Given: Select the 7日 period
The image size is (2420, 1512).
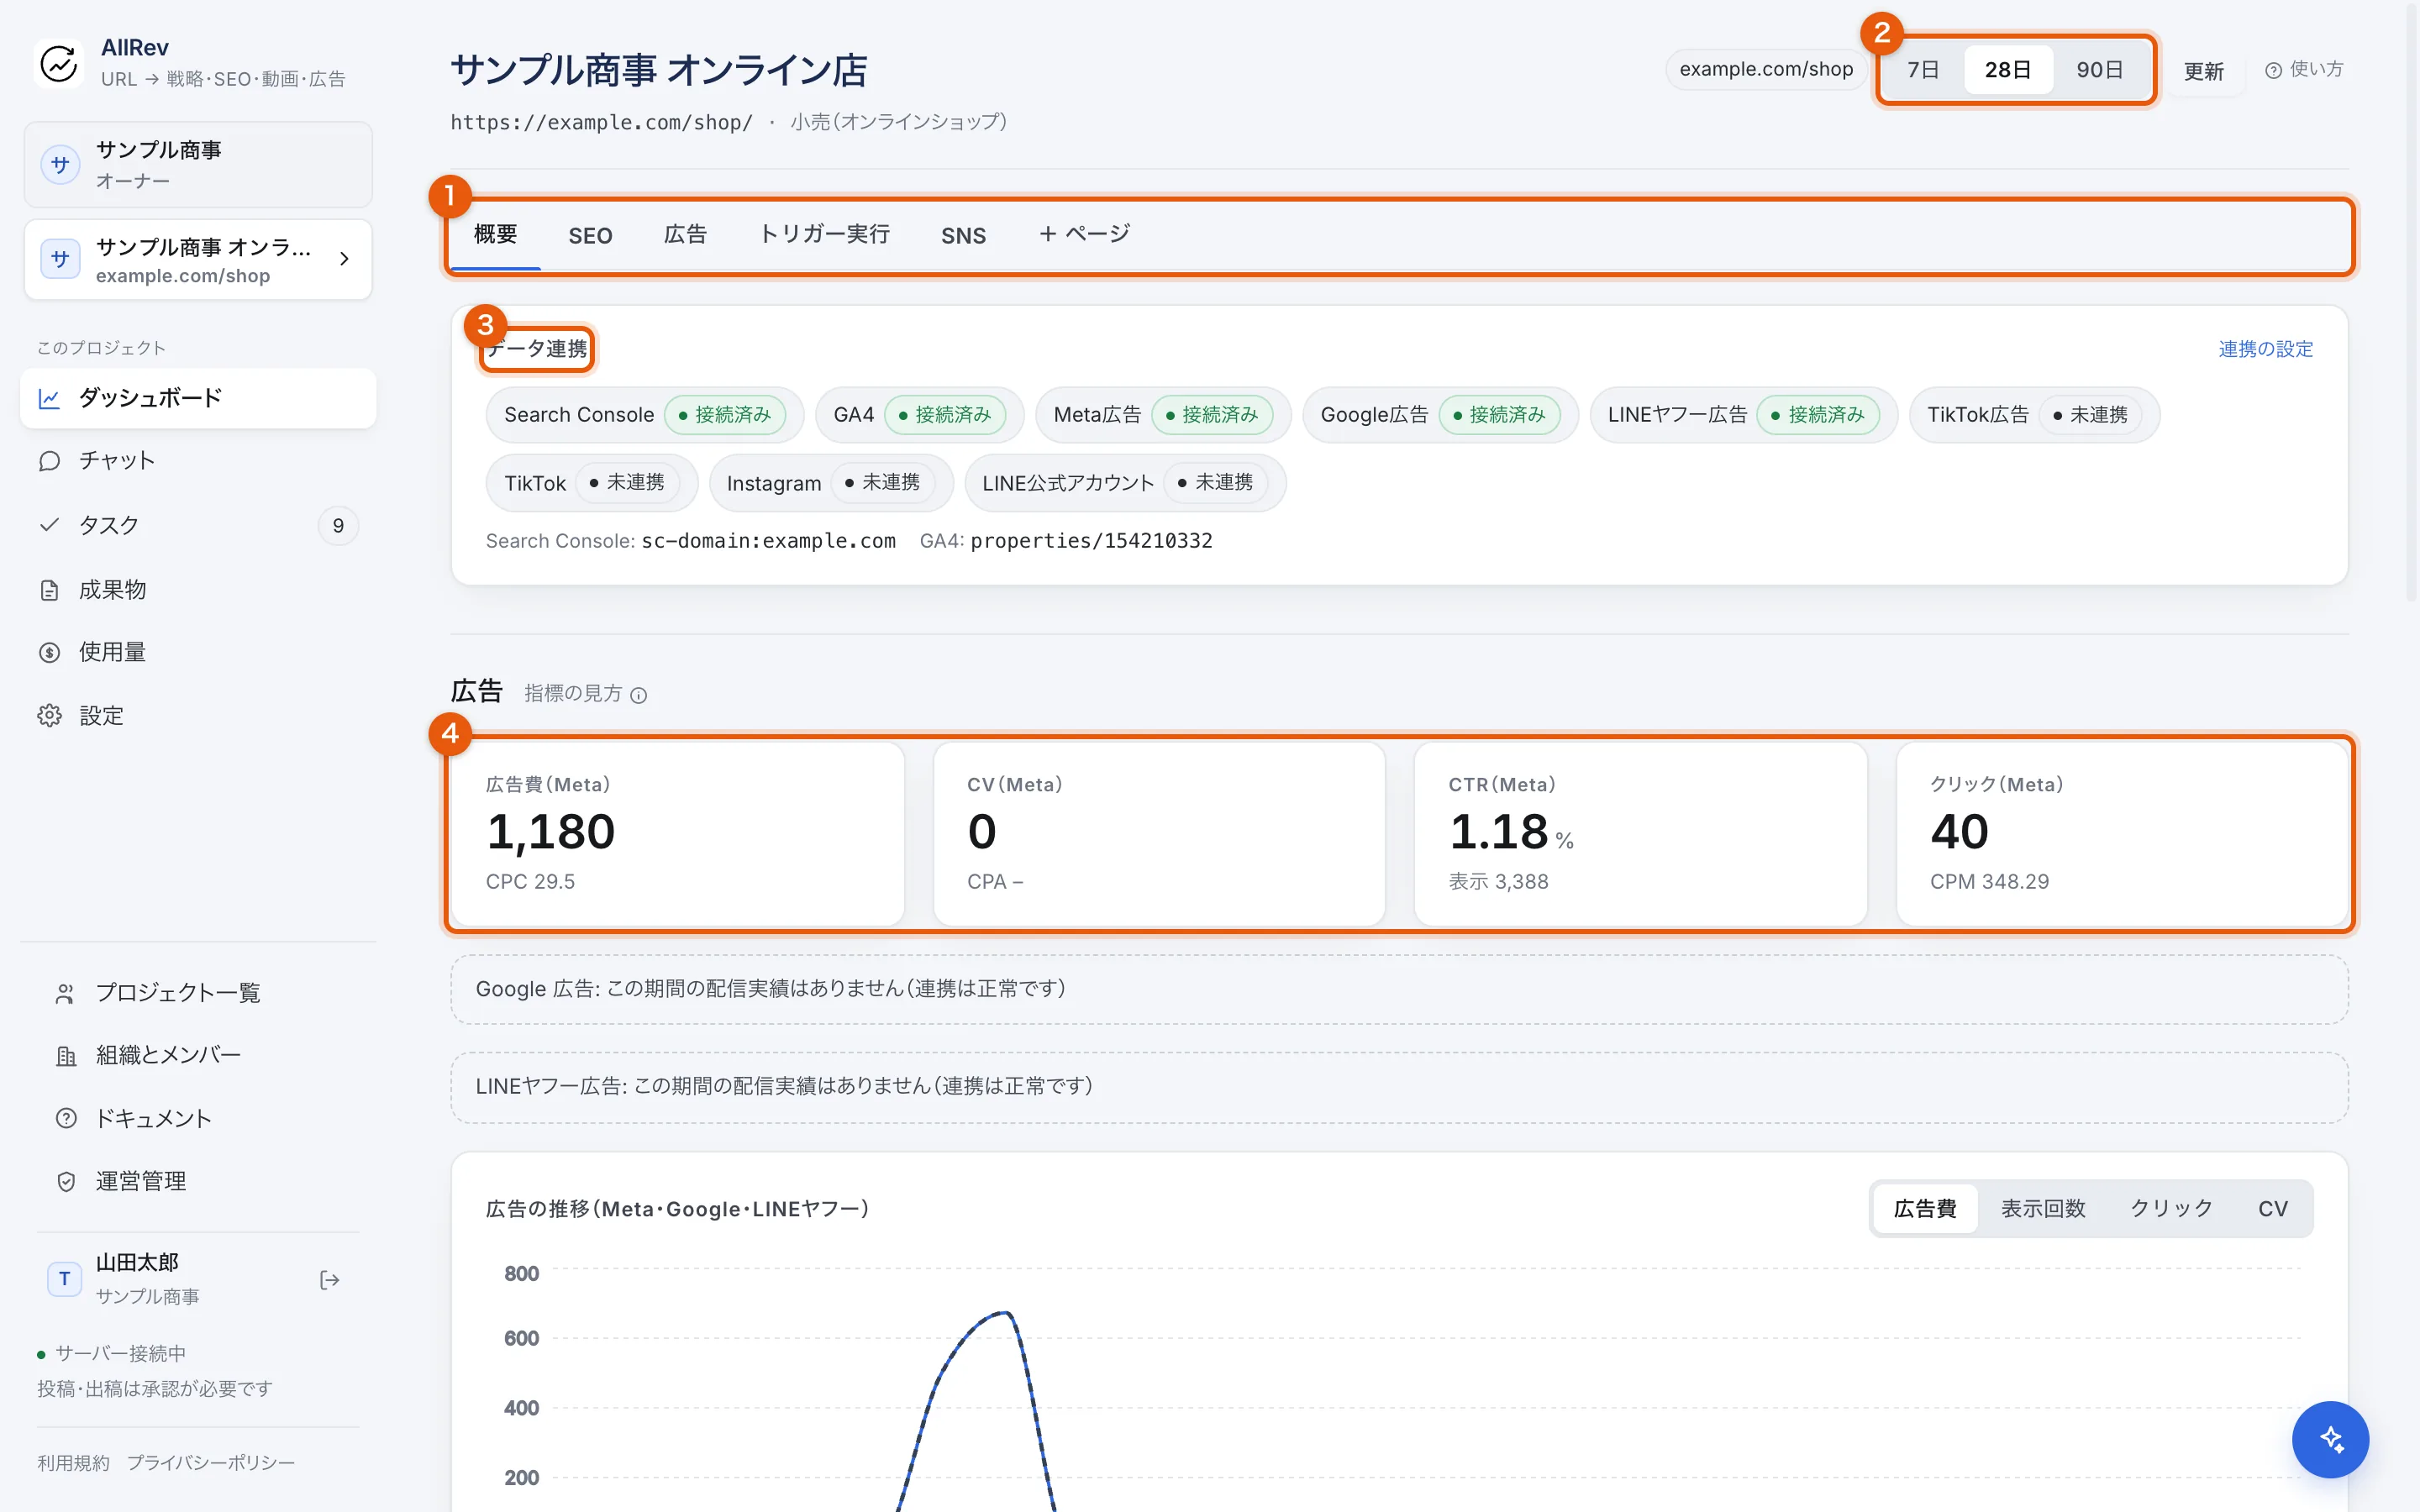Looking at the screenshot, I should point(1923,70).
